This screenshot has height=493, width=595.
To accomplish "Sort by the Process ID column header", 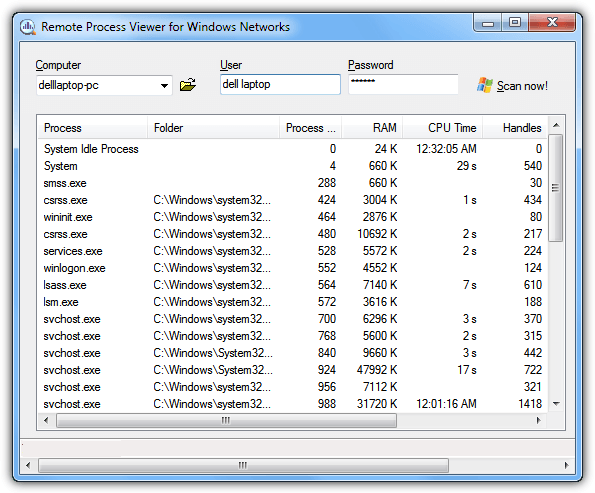I will [310, 128].
